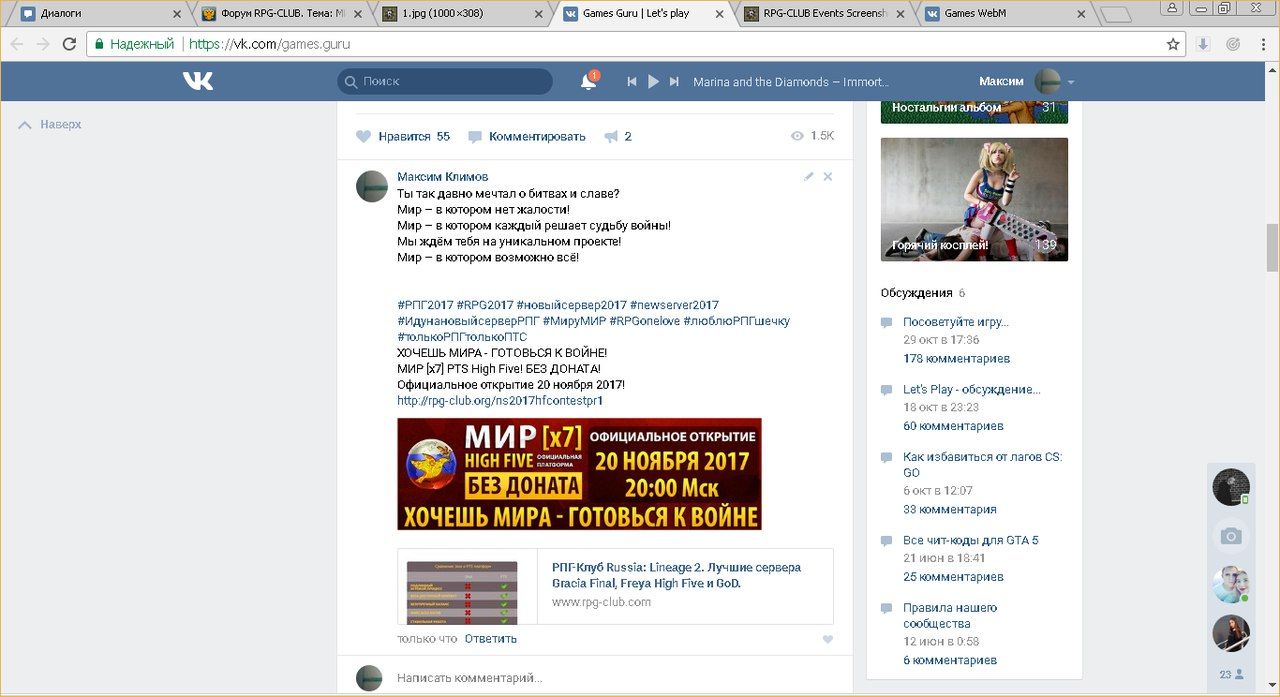Screen dimensions: 1280x697
Task: Click Ответить under the comment
Action: click(x=491, y=638)
